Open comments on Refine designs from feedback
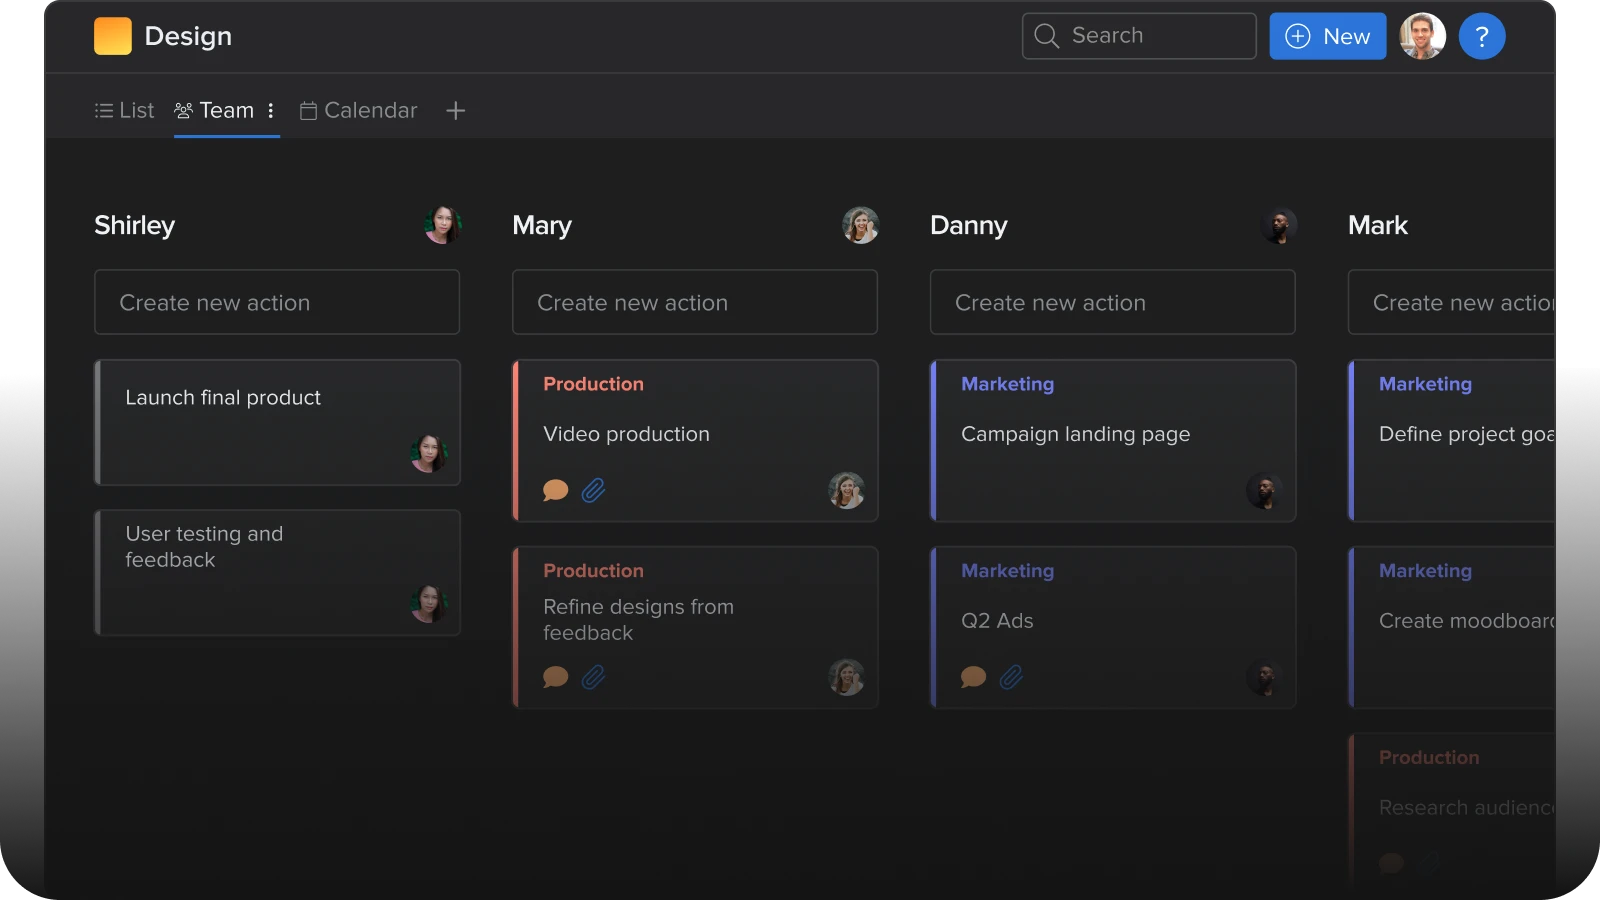The height and width of the screenshot is (900, 1600). coord(555,677)
